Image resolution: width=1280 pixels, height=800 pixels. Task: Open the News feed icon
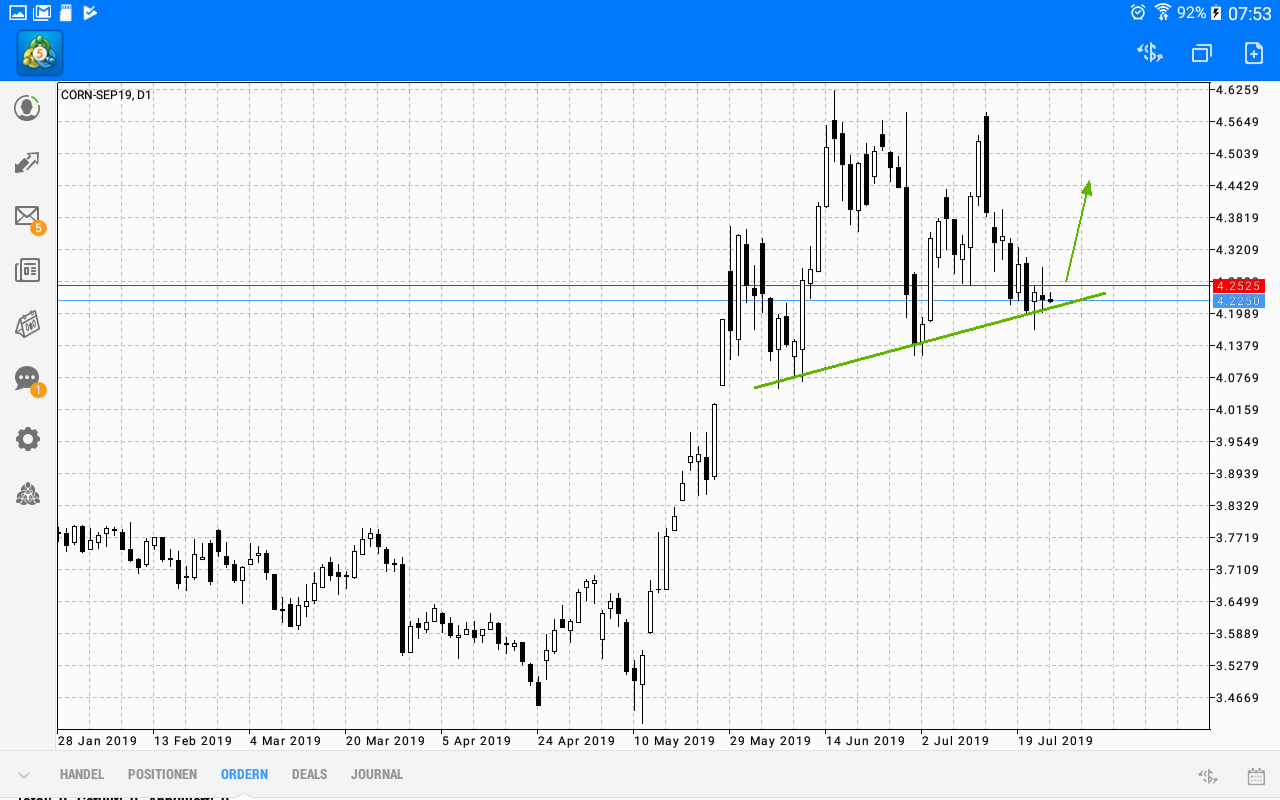pos(27,269)
